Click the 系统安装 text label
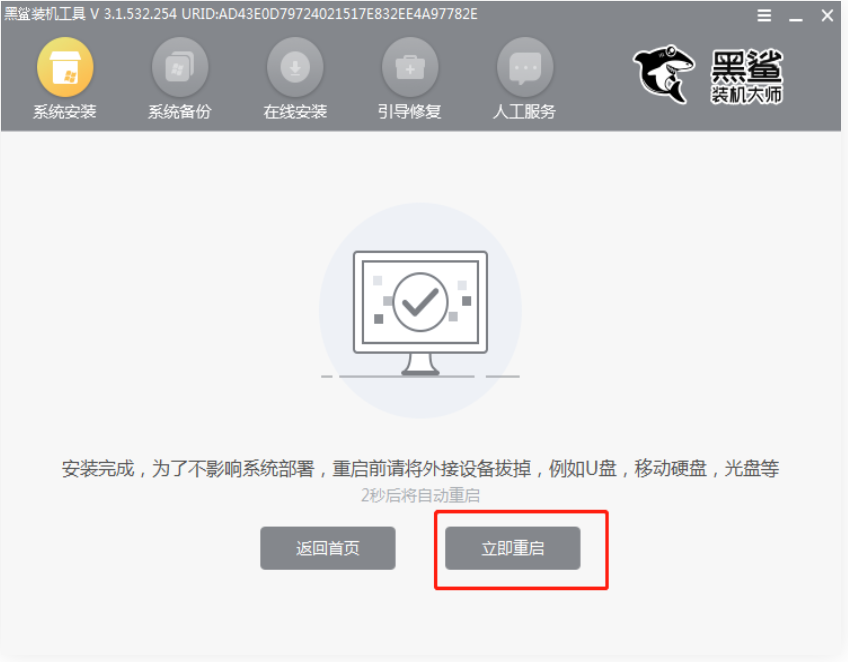Image resolution: width=848 pixels, height=662 pixels. pyautogui.click(x=65, y=112)
